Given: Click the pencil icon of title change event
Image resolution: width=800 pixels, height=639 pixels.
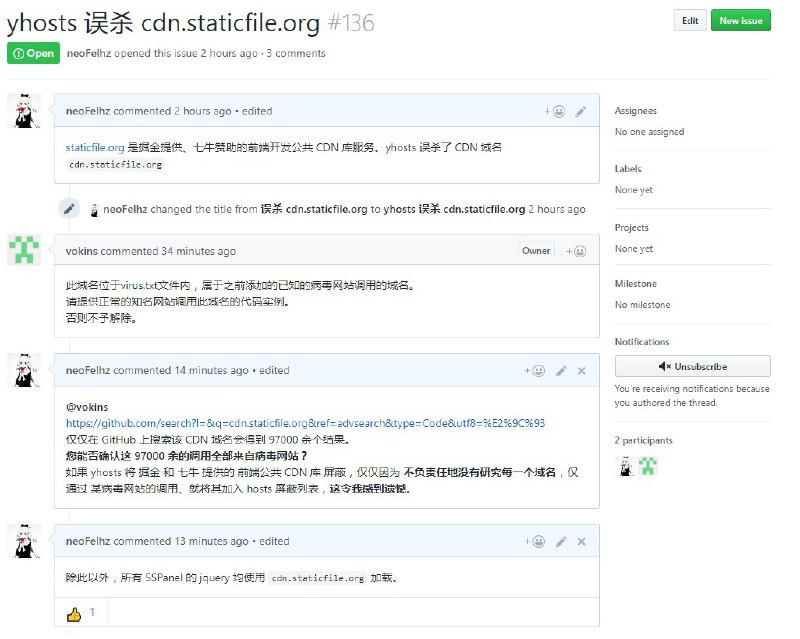Looking at the screenshot, I should pyautogui.click(x=69, y=209).
